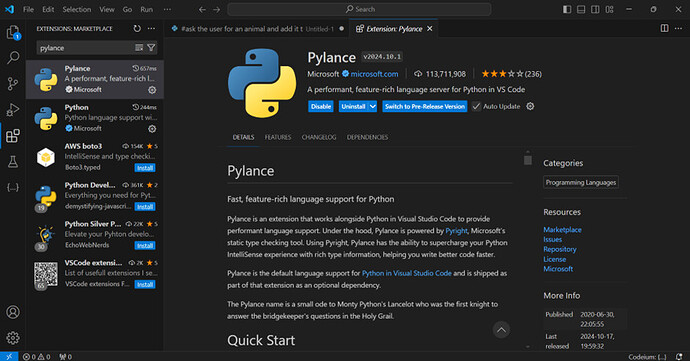This screenshot has height=361, width=690.
Task: Refresh the extensions marketplace list
Action: point(137,29)
